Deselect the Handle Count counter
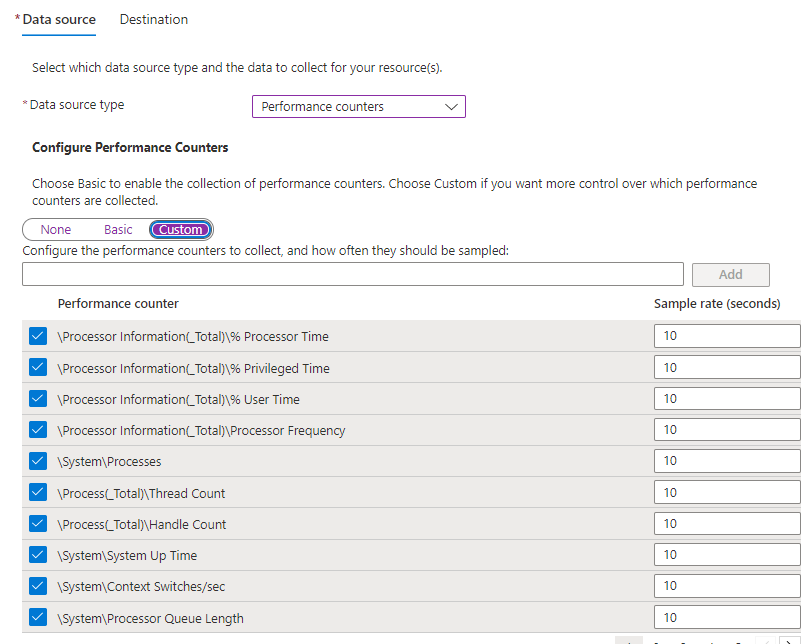 [38, 523]
